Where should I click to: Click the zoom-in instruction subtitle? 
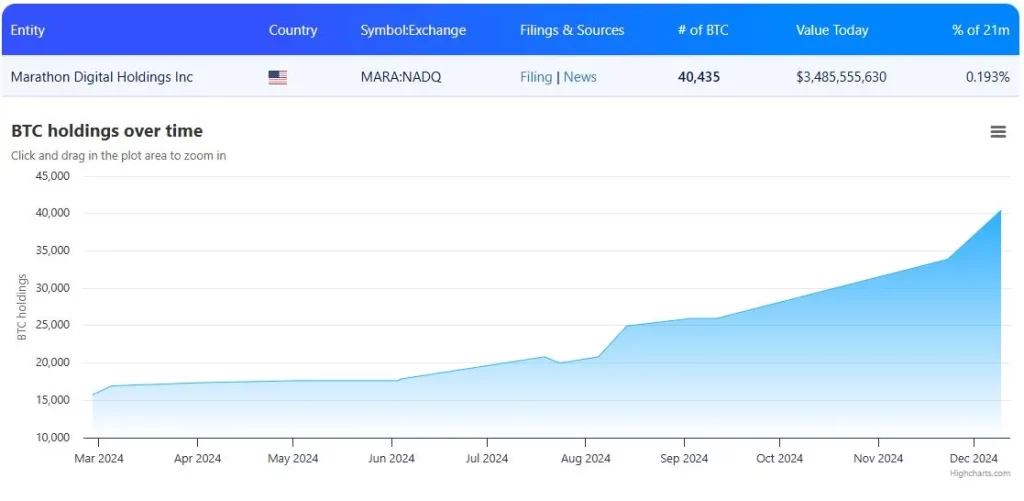(x=119, y=156)
